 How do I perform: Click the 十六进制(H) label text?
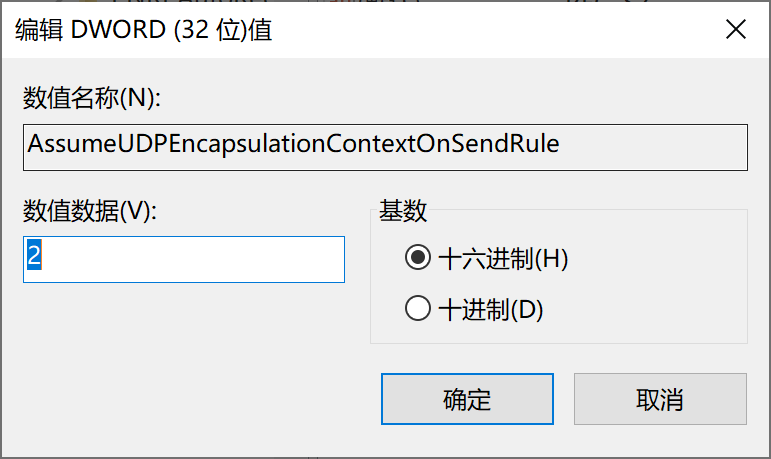click(x=503, y=259)
